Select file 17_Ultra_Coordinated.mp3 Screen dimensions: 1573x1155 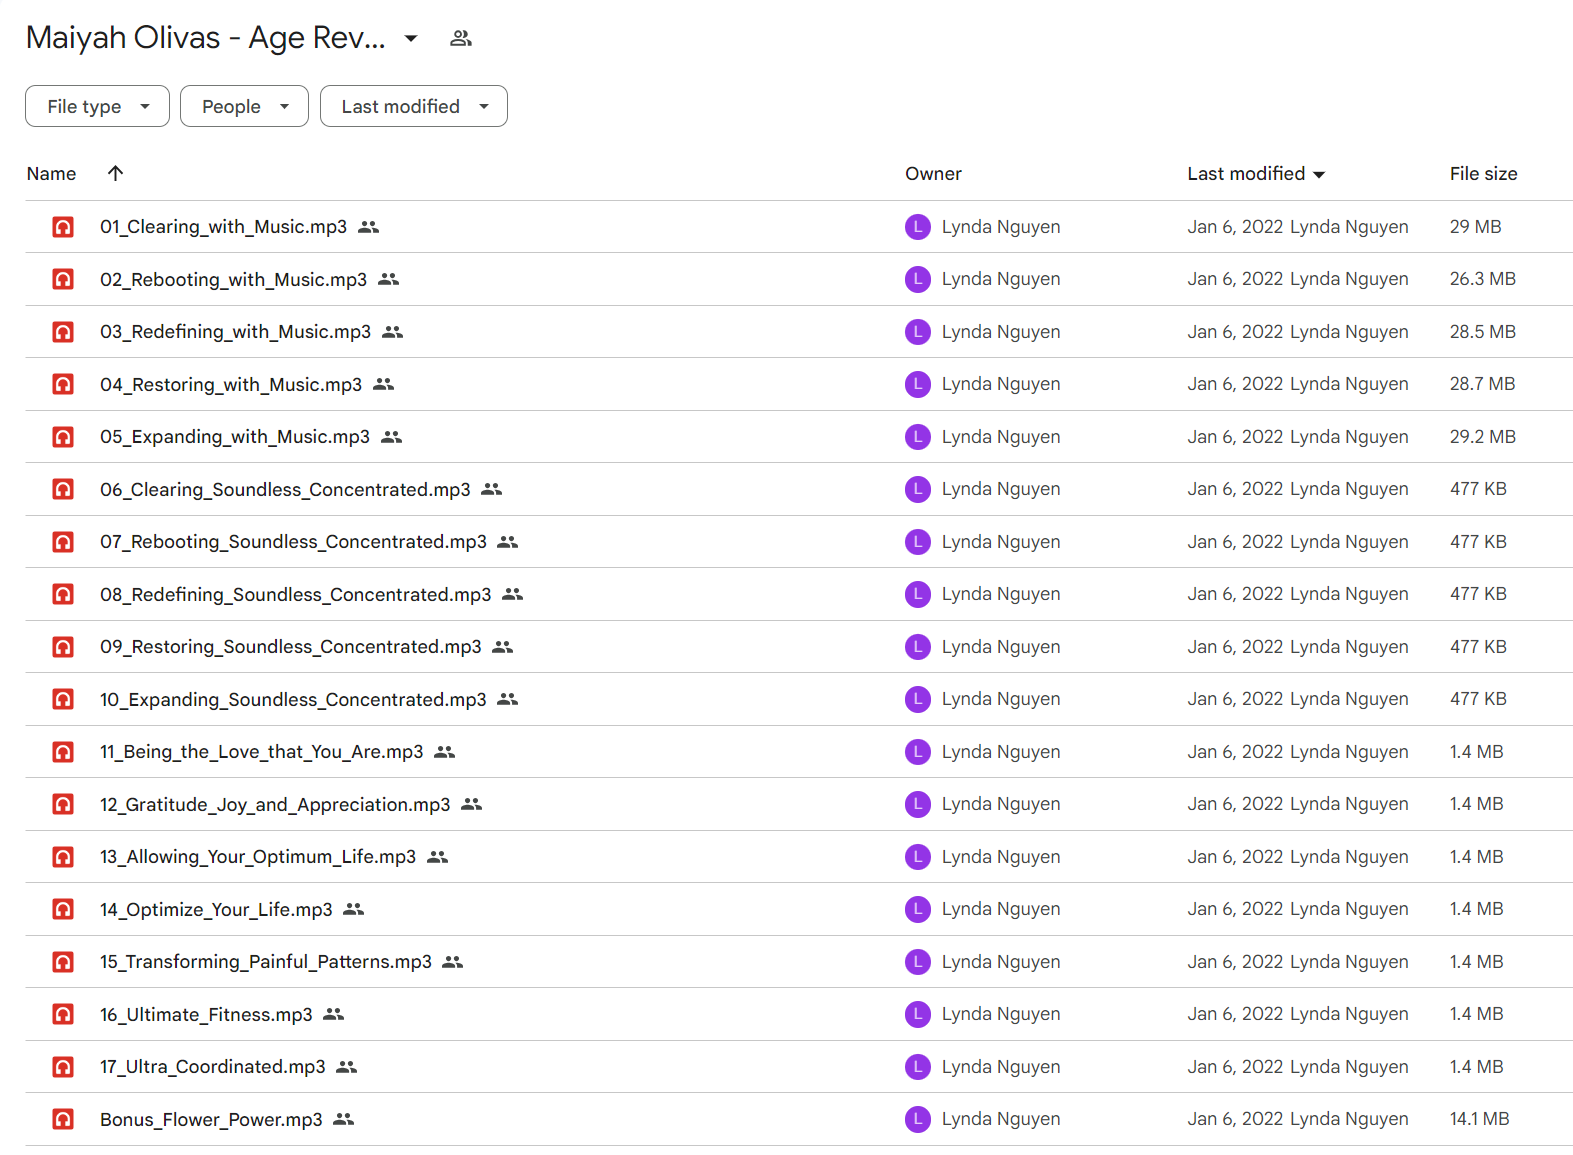(213, 1067)
